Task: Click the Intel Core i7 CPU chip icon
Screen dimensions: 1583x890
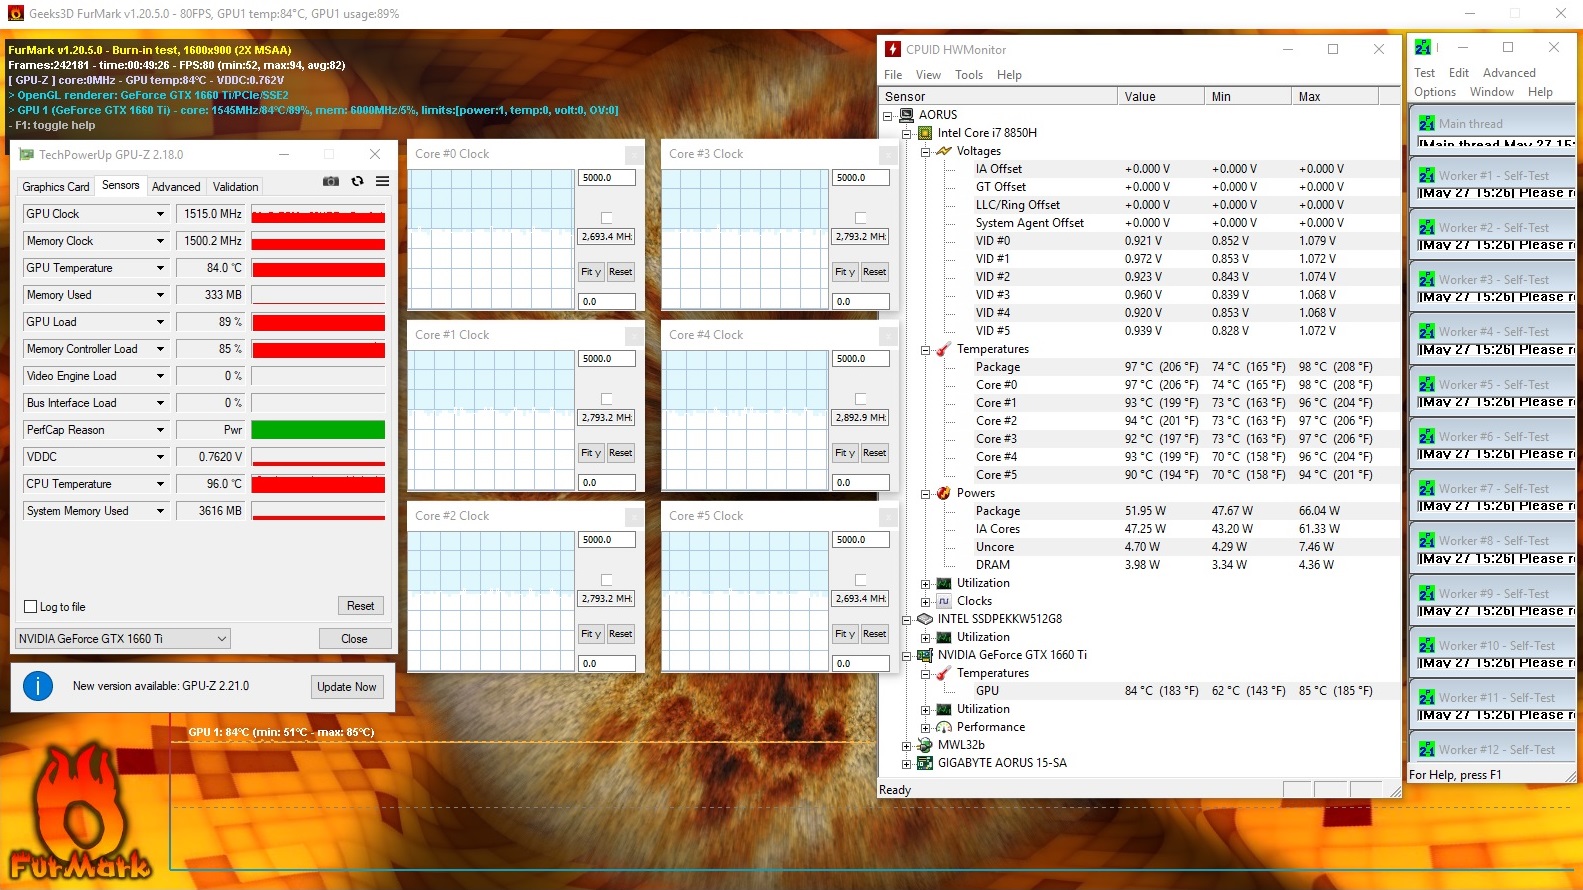Action: pos(925,133)
